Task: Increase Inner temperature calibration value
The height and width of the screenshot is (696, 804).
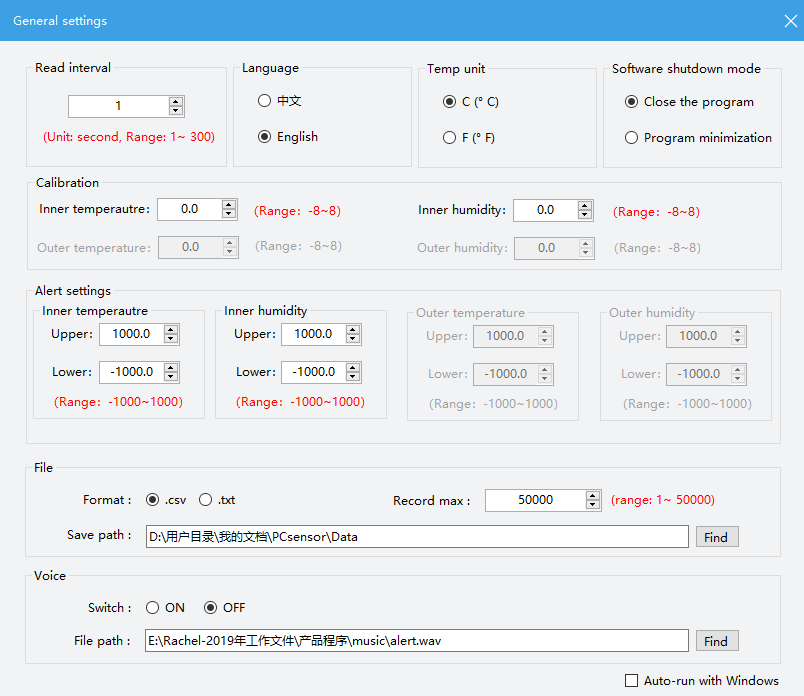Action: pos(229,205)
